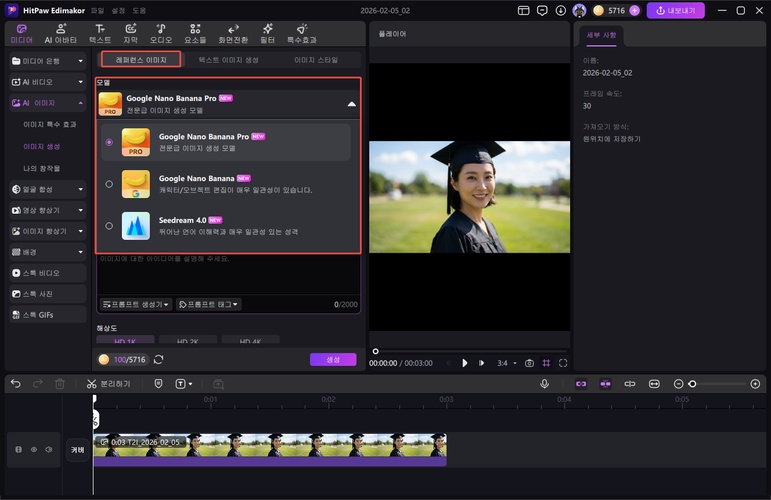Select the 화면전환 transitions icon
Viewport: 771px width, 500px height.
pyautogui.click(x=234, y=34)
